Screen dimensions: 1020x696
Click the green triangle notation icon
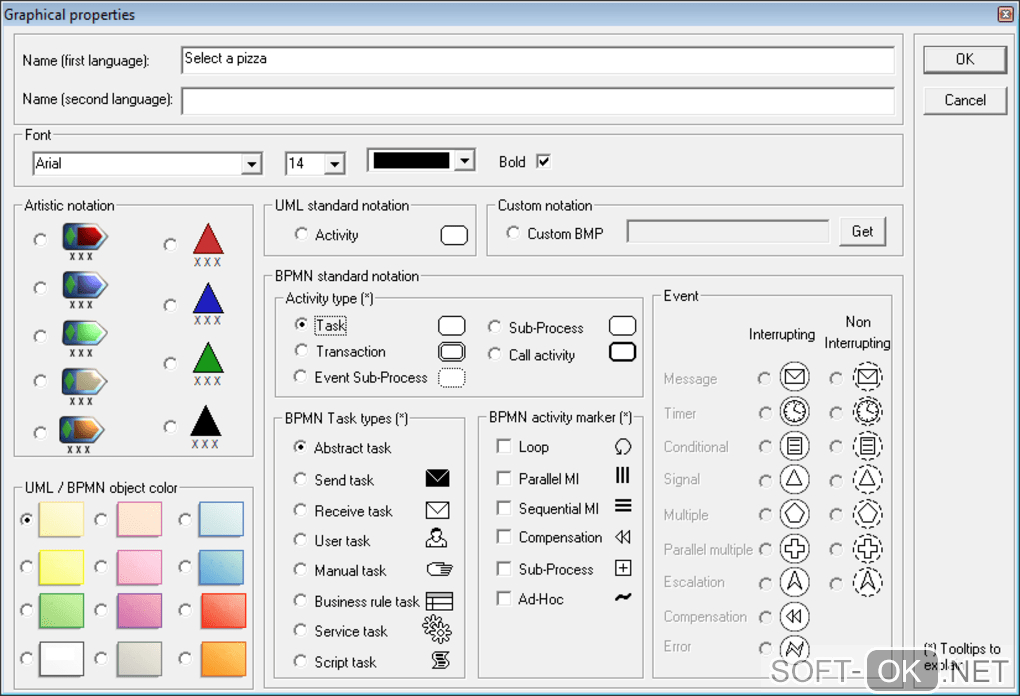tap(208, 358)
